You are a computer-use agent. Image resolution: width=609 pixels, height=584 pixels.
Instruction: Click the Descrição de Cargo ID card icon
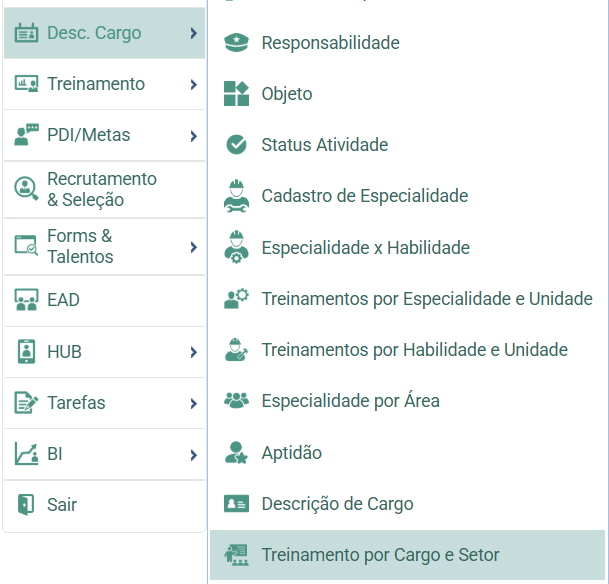(x=236, y=504)
